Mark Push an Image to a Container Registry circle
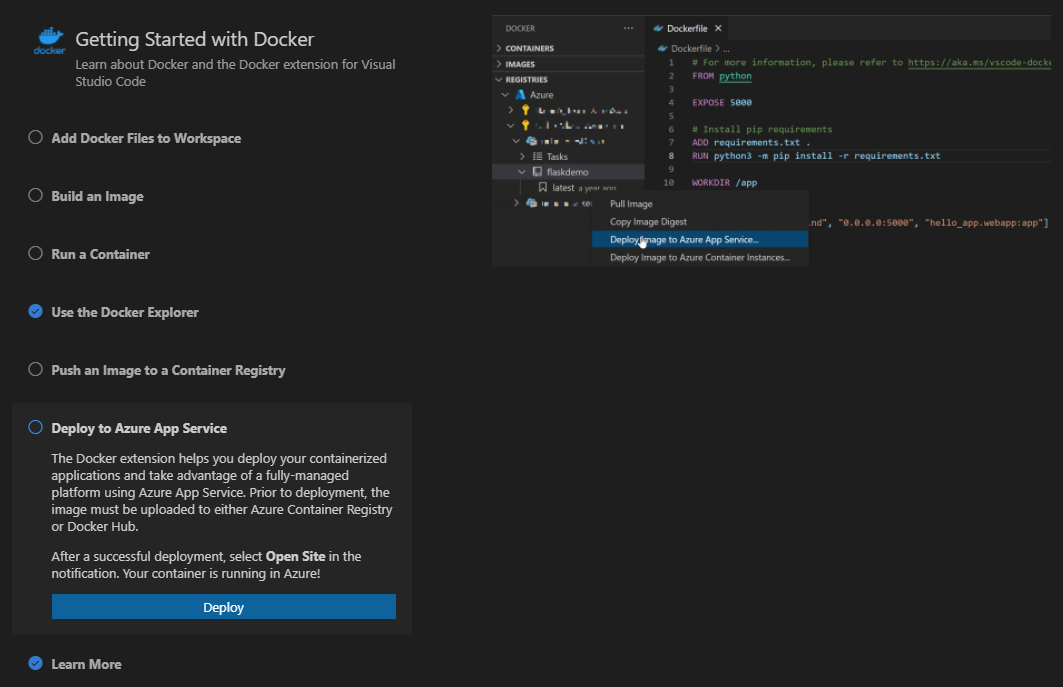 click(35, 370)
